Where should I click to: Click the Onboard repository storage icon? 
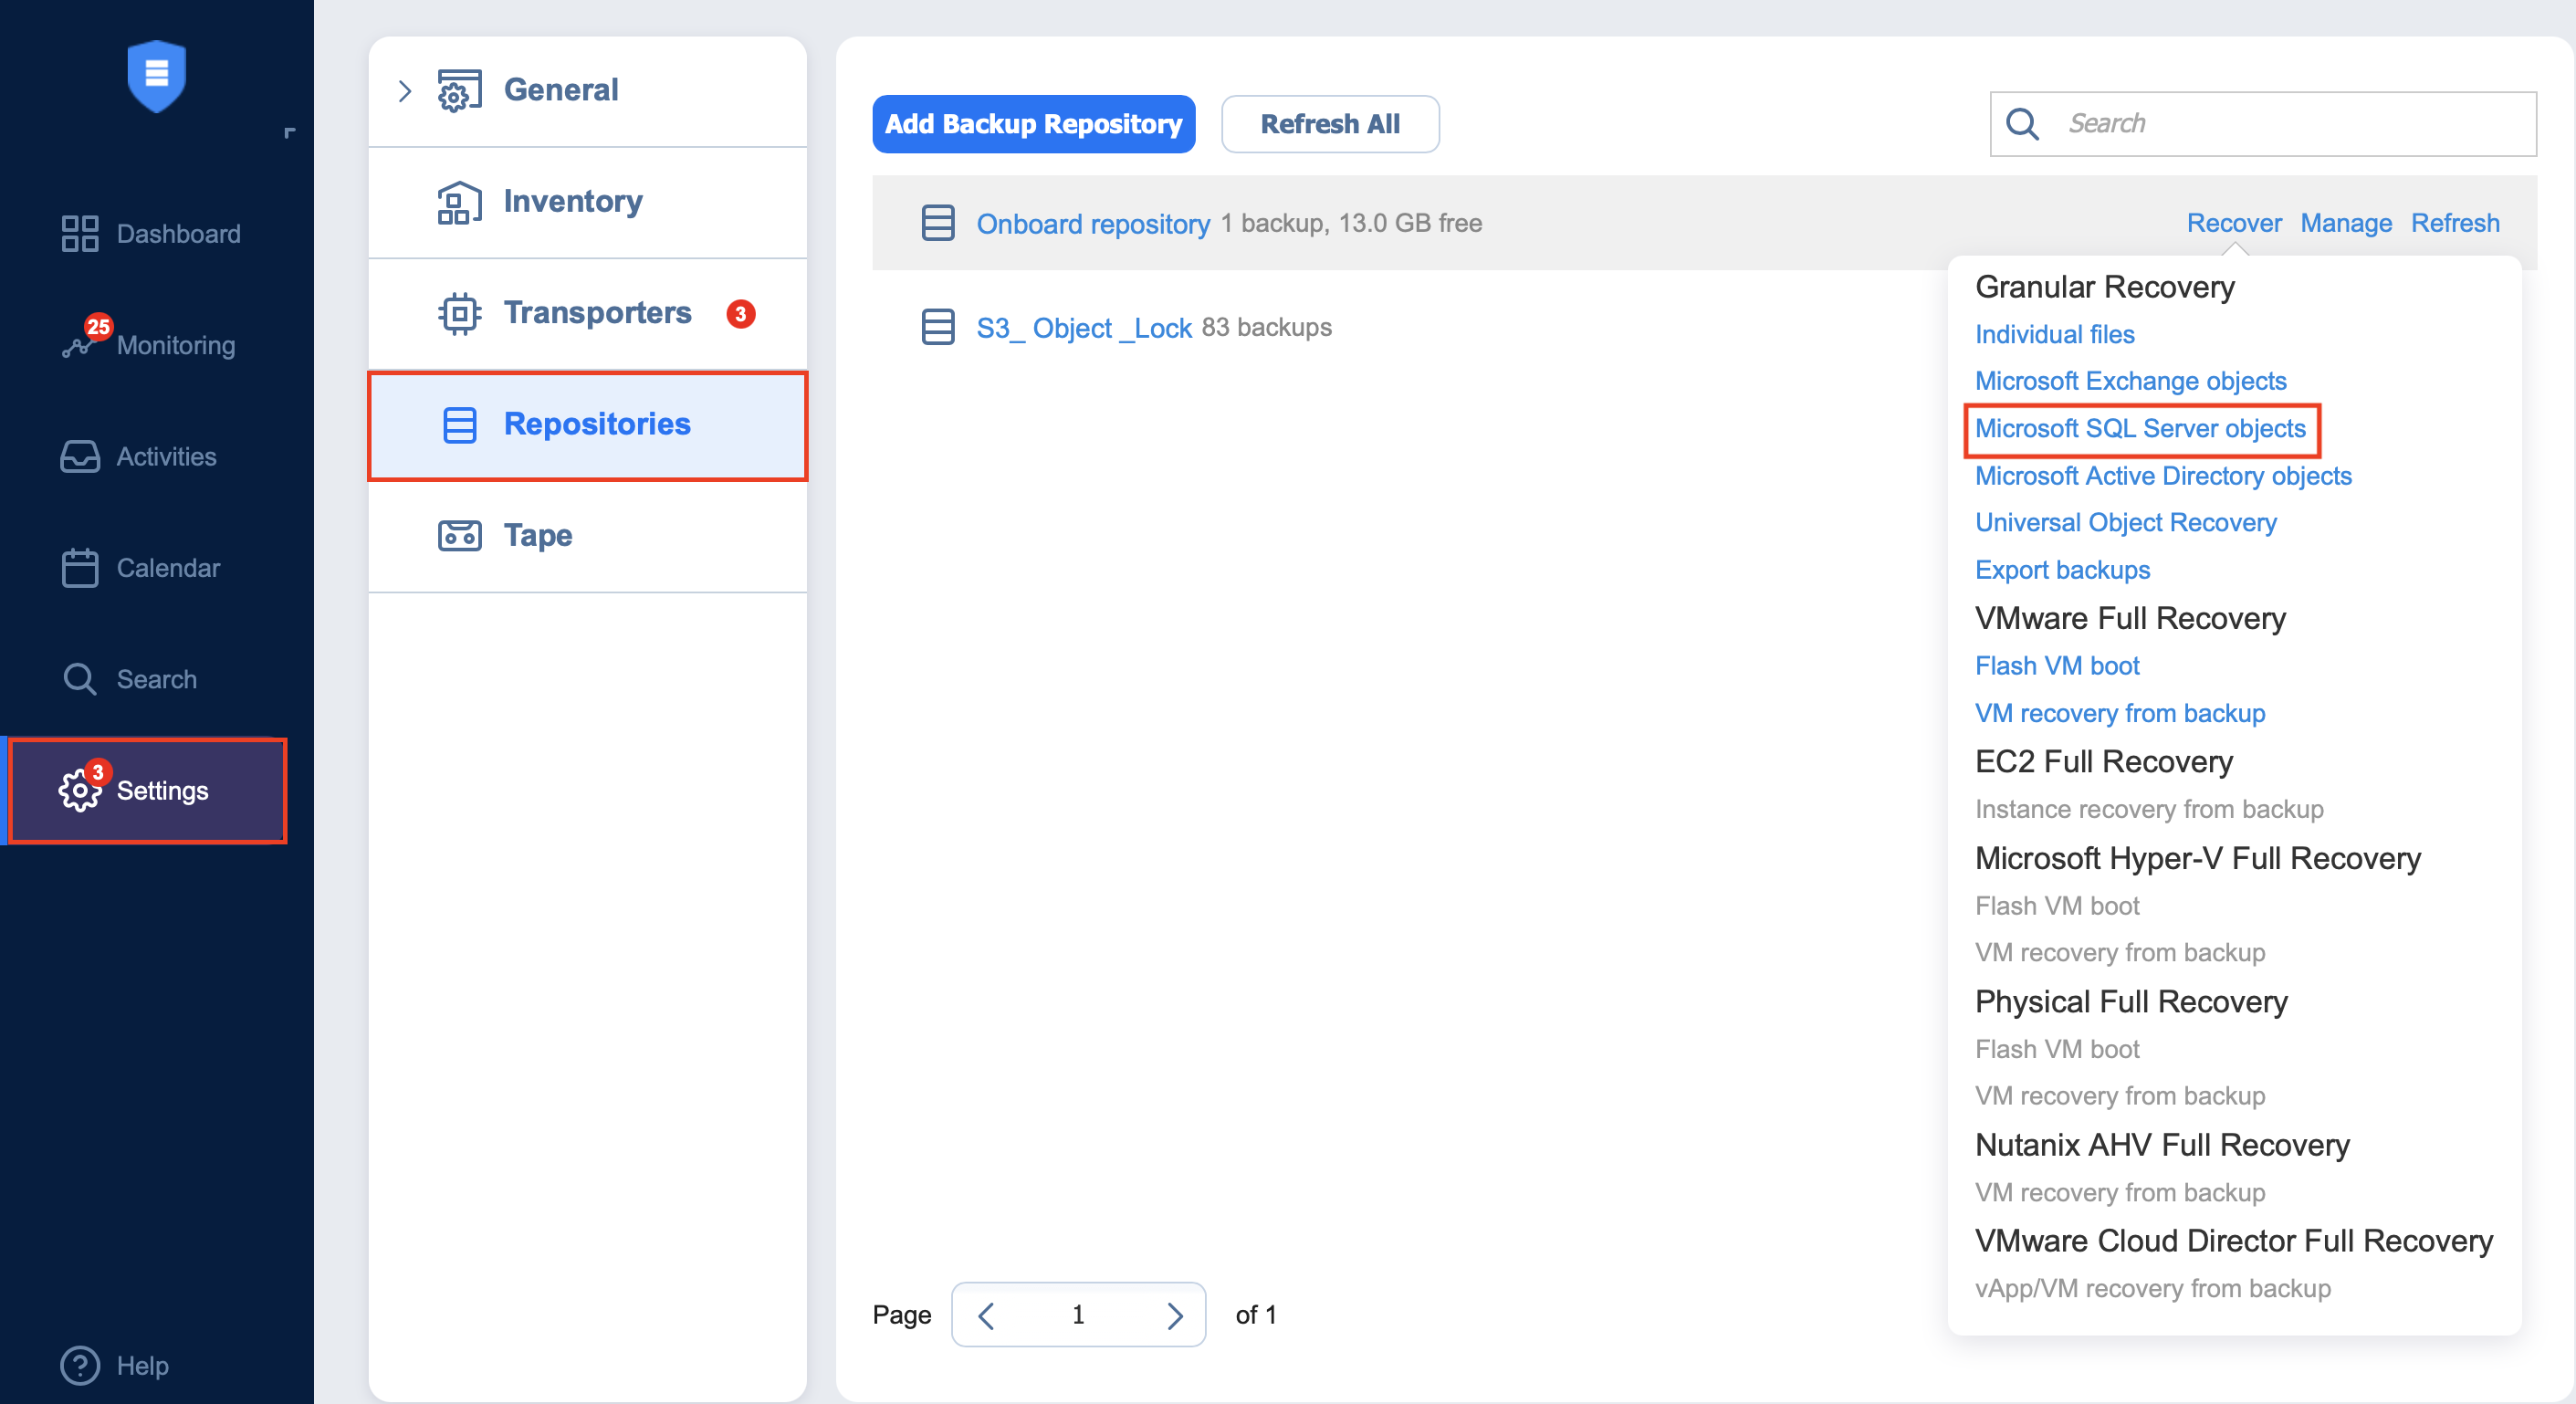pos(938,223)
